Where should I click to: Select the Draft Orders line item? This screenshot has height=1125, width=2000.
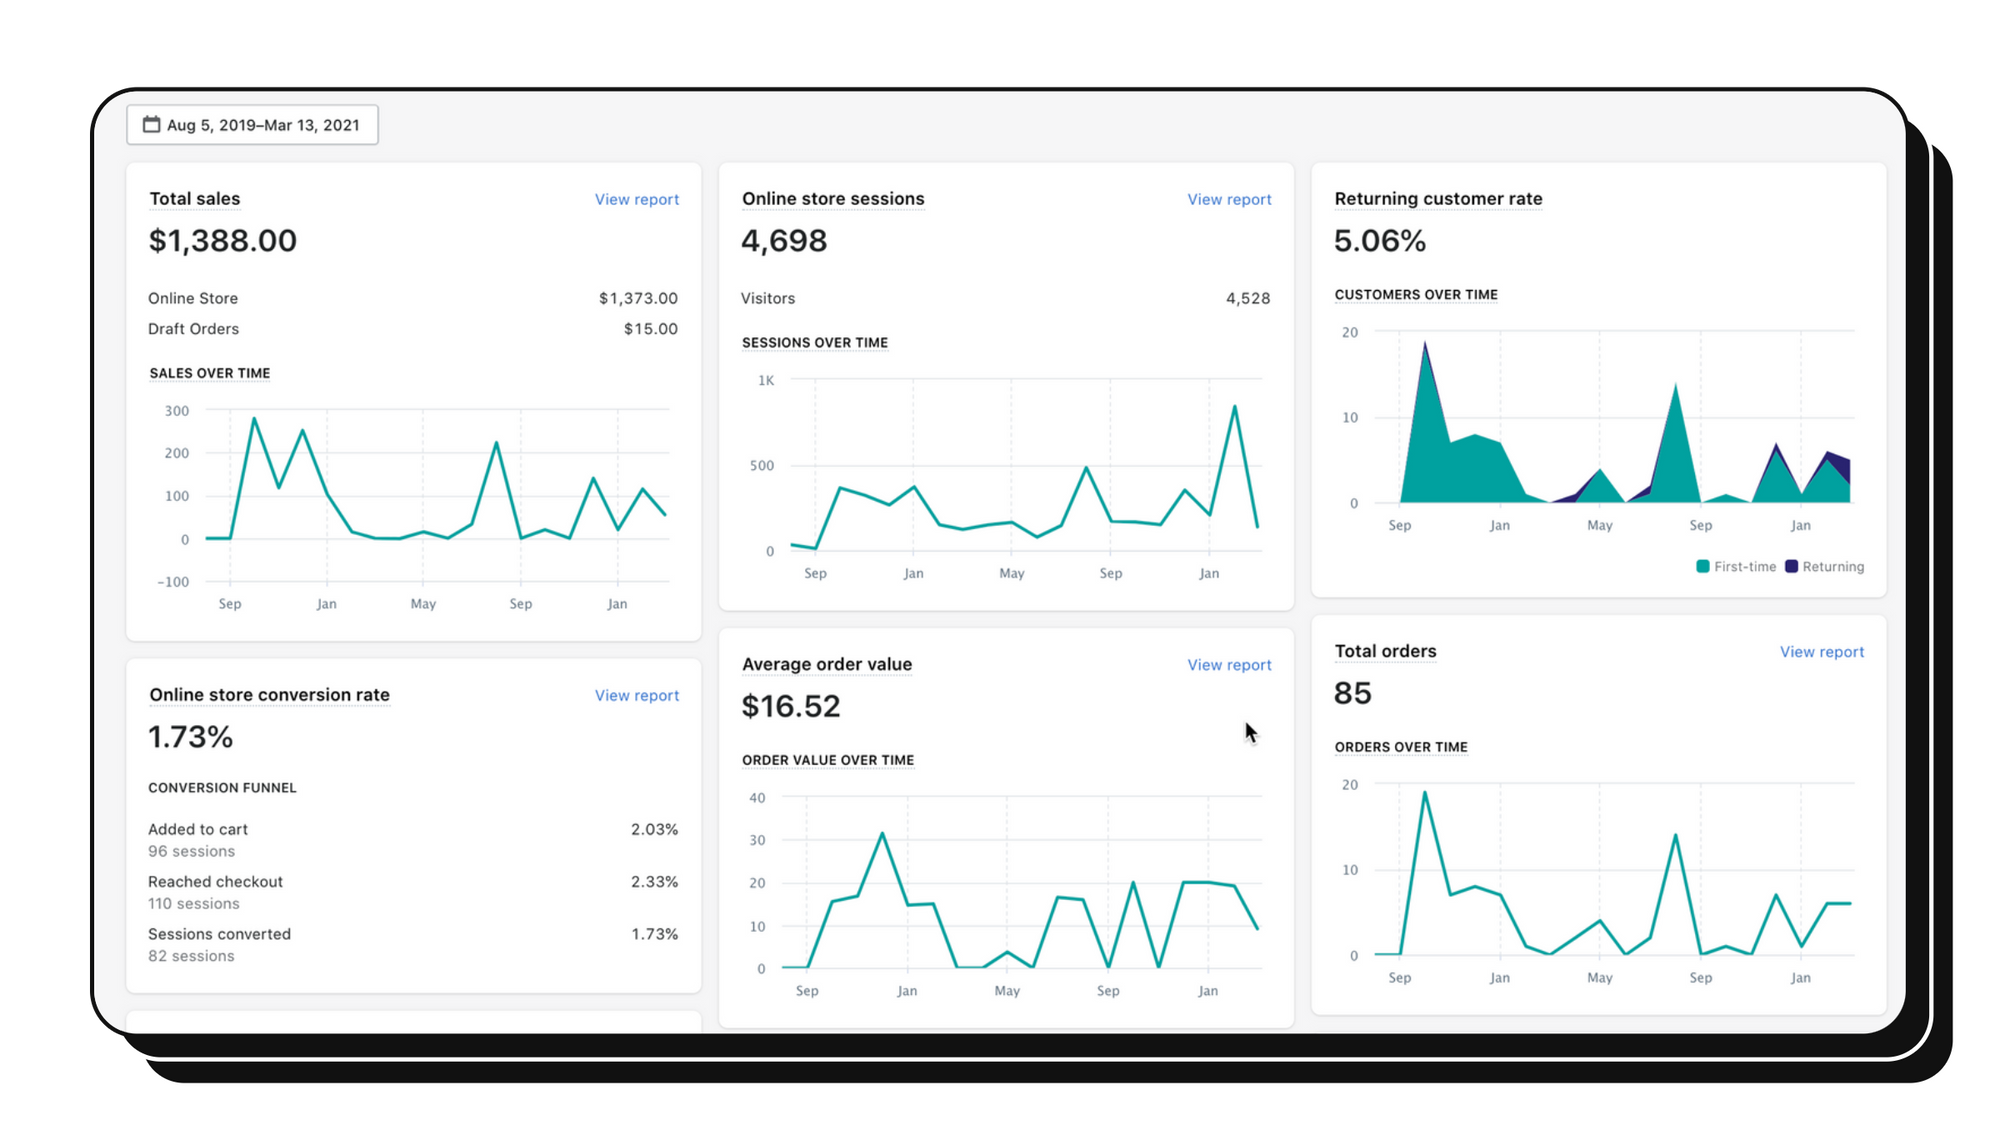pyautogui.click(x=193, y=328)
